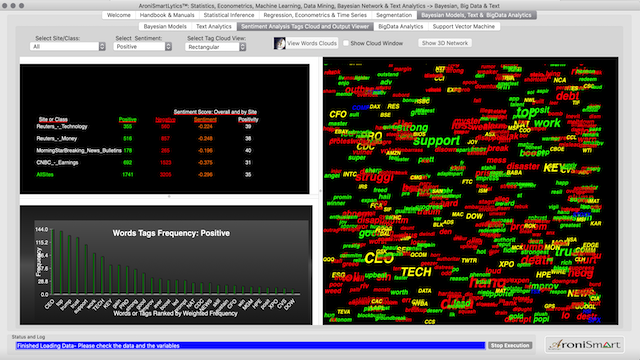Select Reuters_-_Technology row label

click(x=62, y=127)
